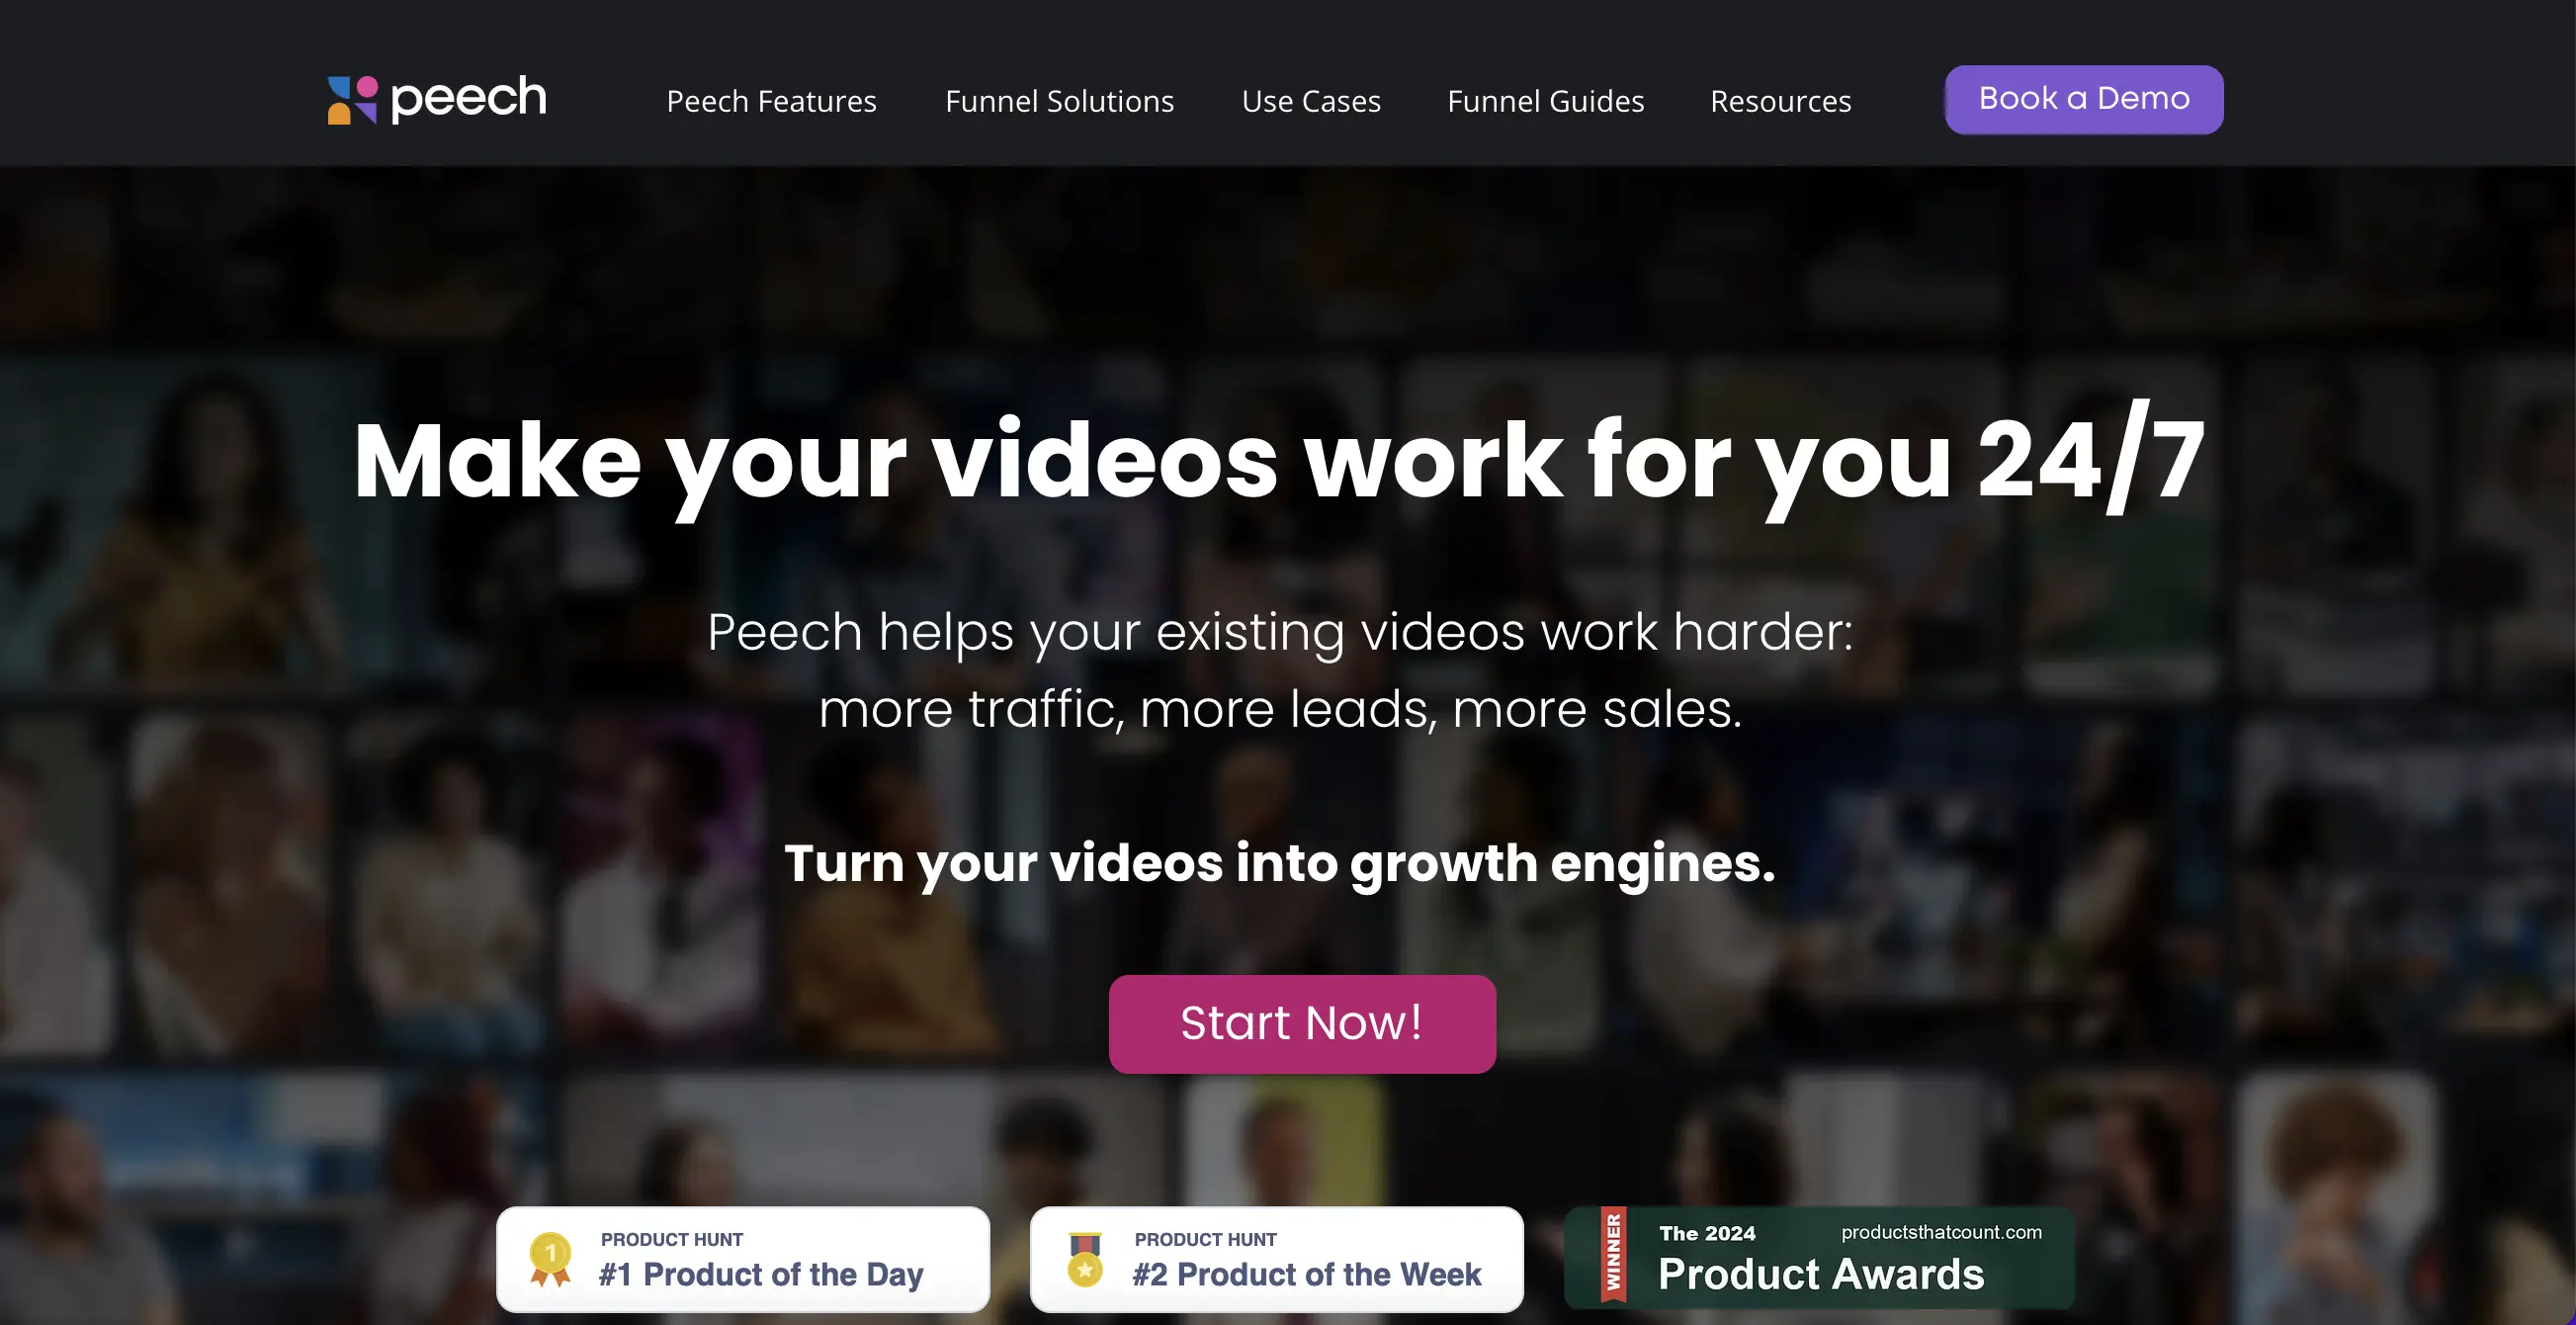Click the peech wordmark text
2576x1325 pixels.
coord(468,99)
